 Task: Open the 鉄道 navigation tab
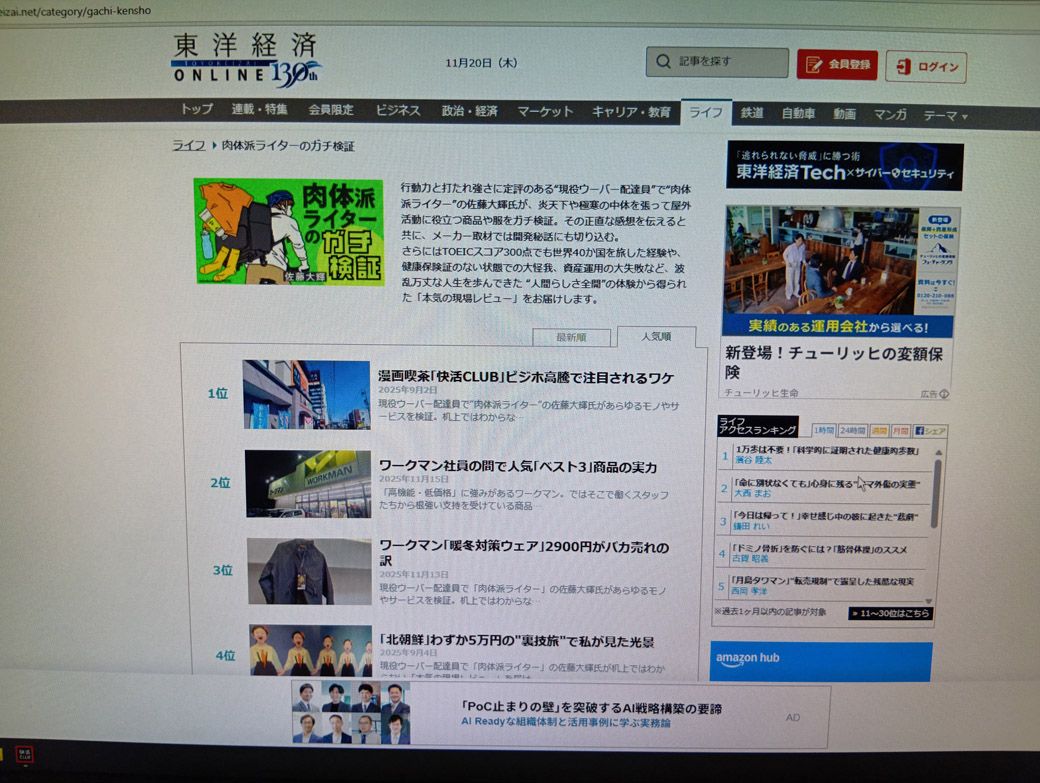(x=751, y=113)
